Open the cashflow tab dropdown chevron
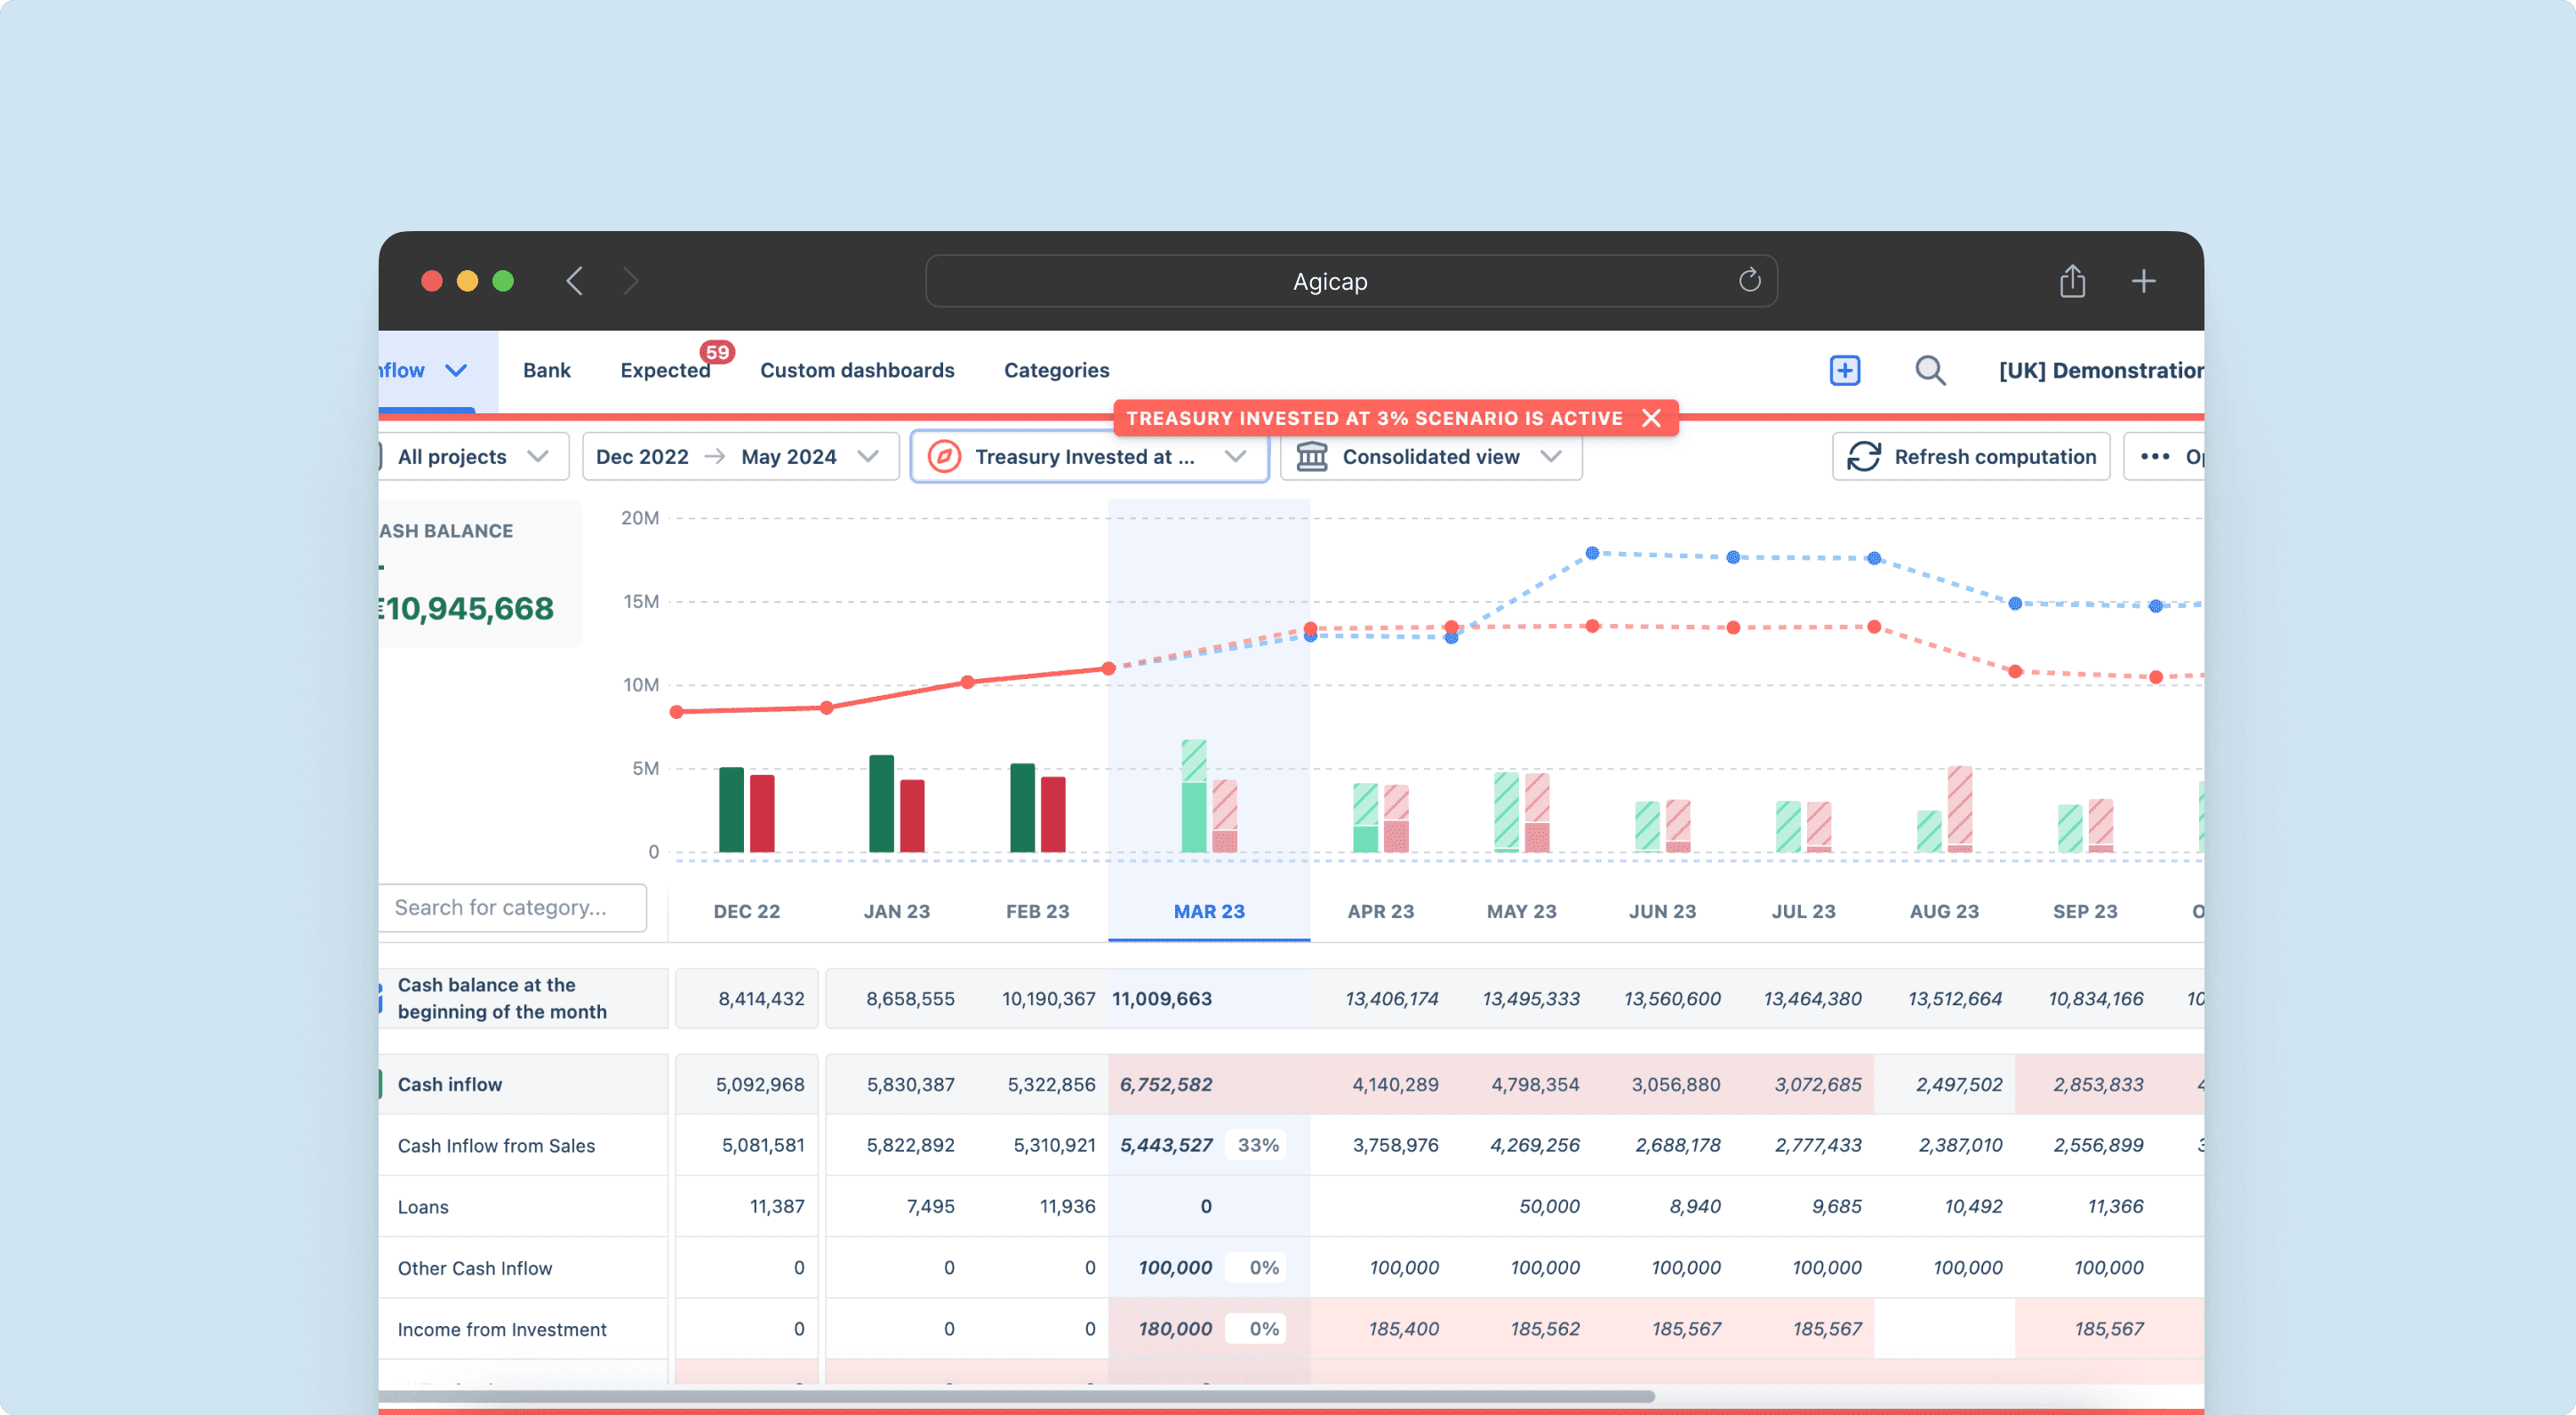2576x1415 pixels. (x=456, y=370)
